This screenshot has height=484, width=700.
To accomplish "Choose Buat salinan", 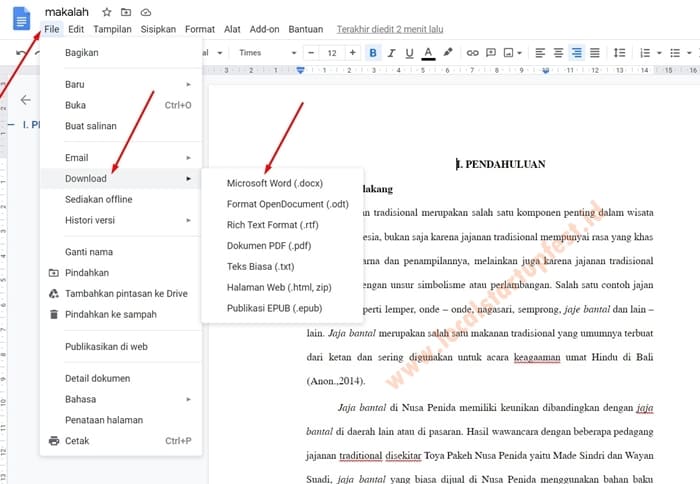I will [x=121, y=126].
